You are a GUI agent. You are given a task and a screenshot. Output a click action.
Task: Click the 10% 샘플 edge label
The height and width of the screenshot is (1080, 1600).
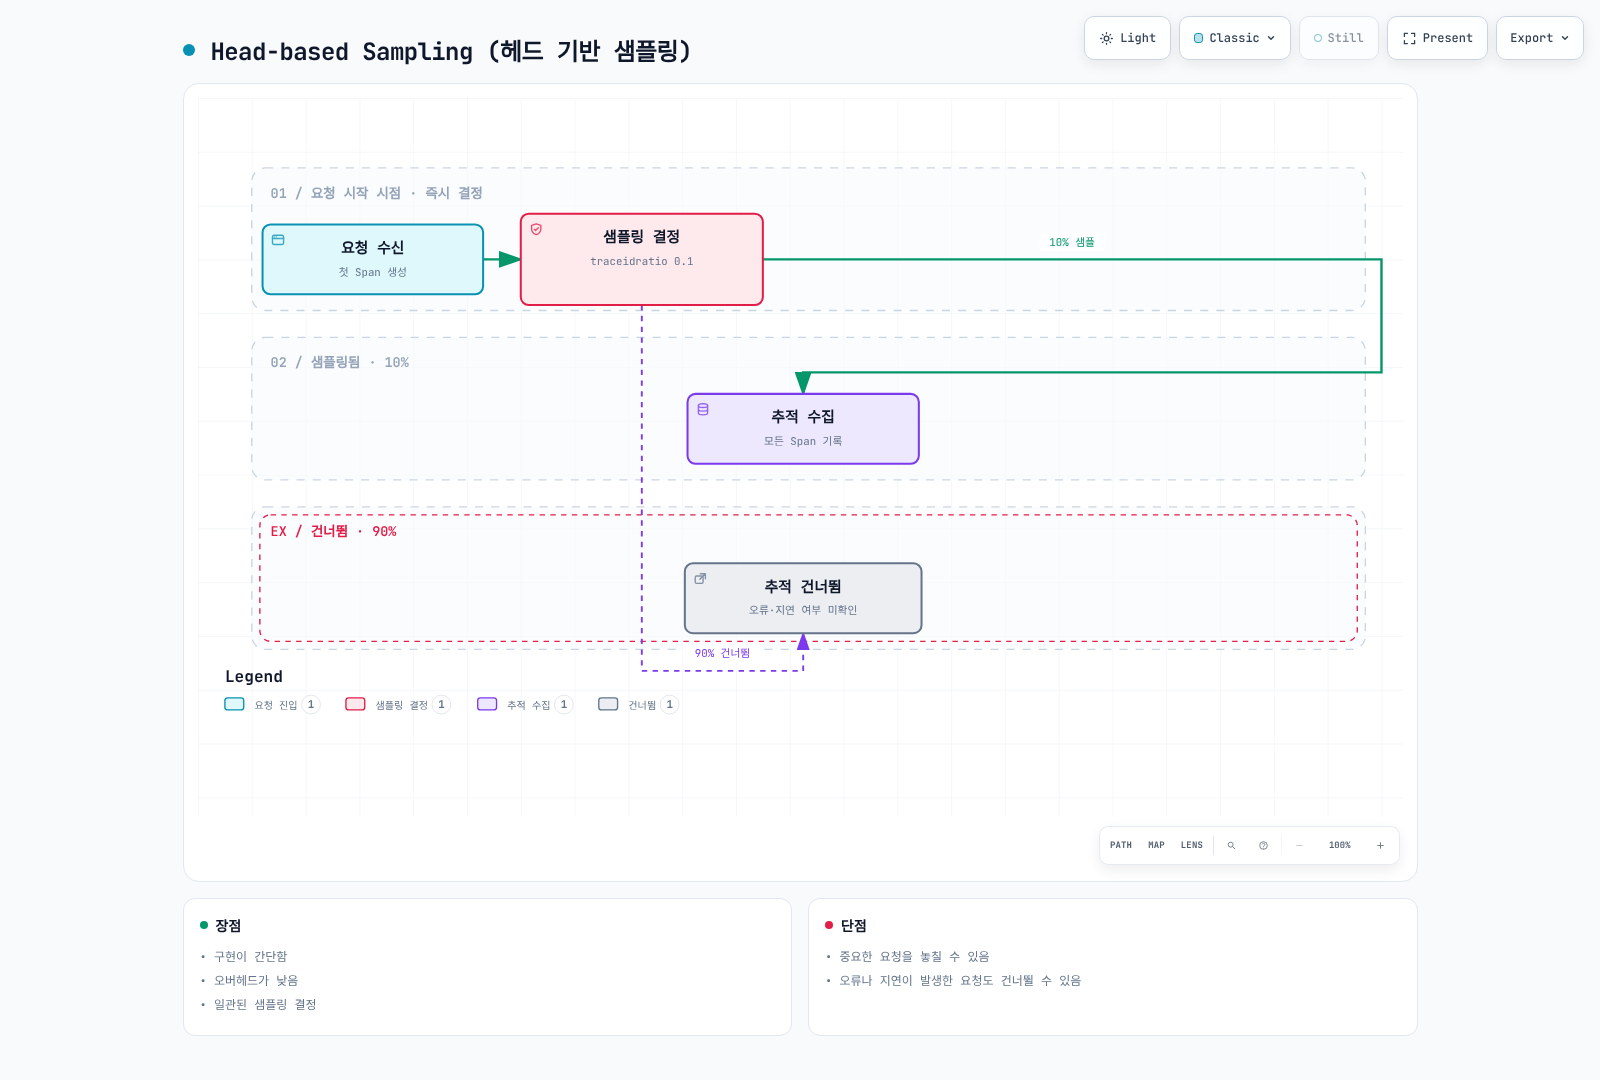1072,242
